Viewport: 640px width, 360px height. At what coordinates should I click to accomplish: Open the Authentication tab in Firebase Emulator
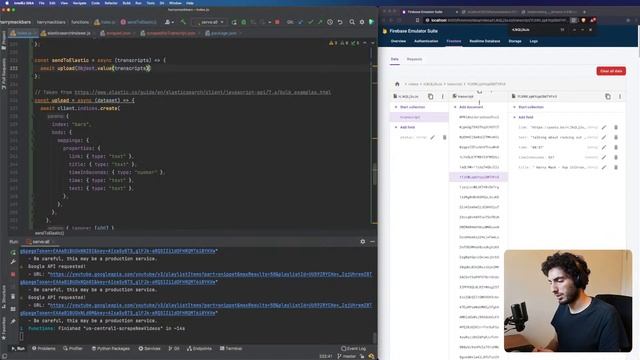click(x=426, y=41)
